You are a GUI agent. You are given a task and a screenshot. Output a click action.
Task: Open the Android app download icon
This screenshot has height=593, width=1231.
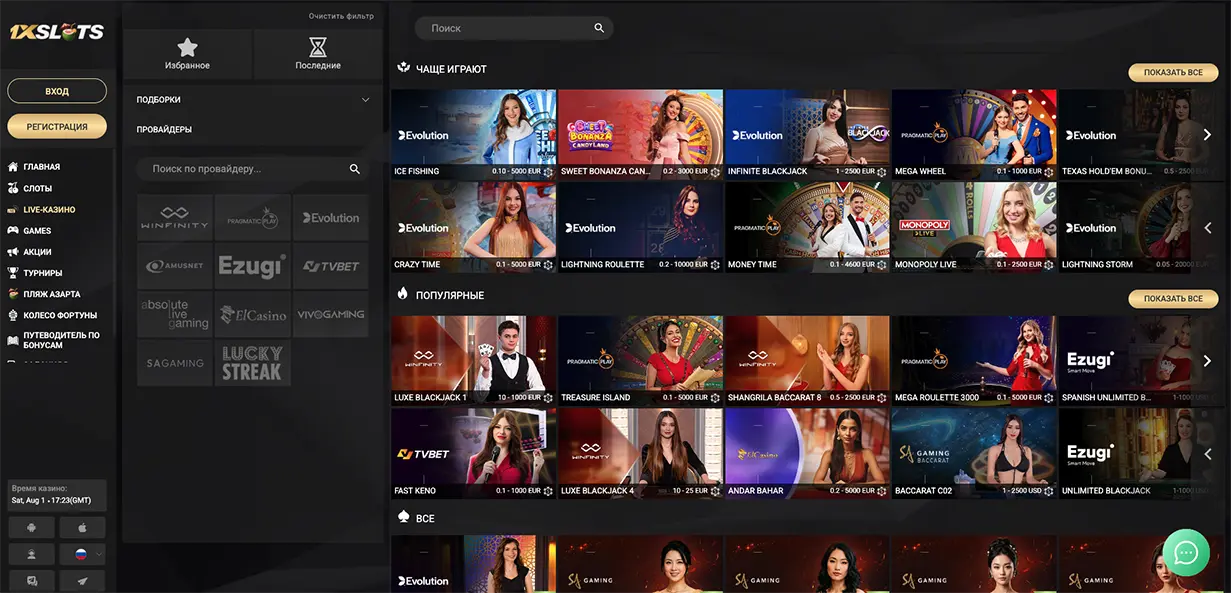(x=32, y=527)
